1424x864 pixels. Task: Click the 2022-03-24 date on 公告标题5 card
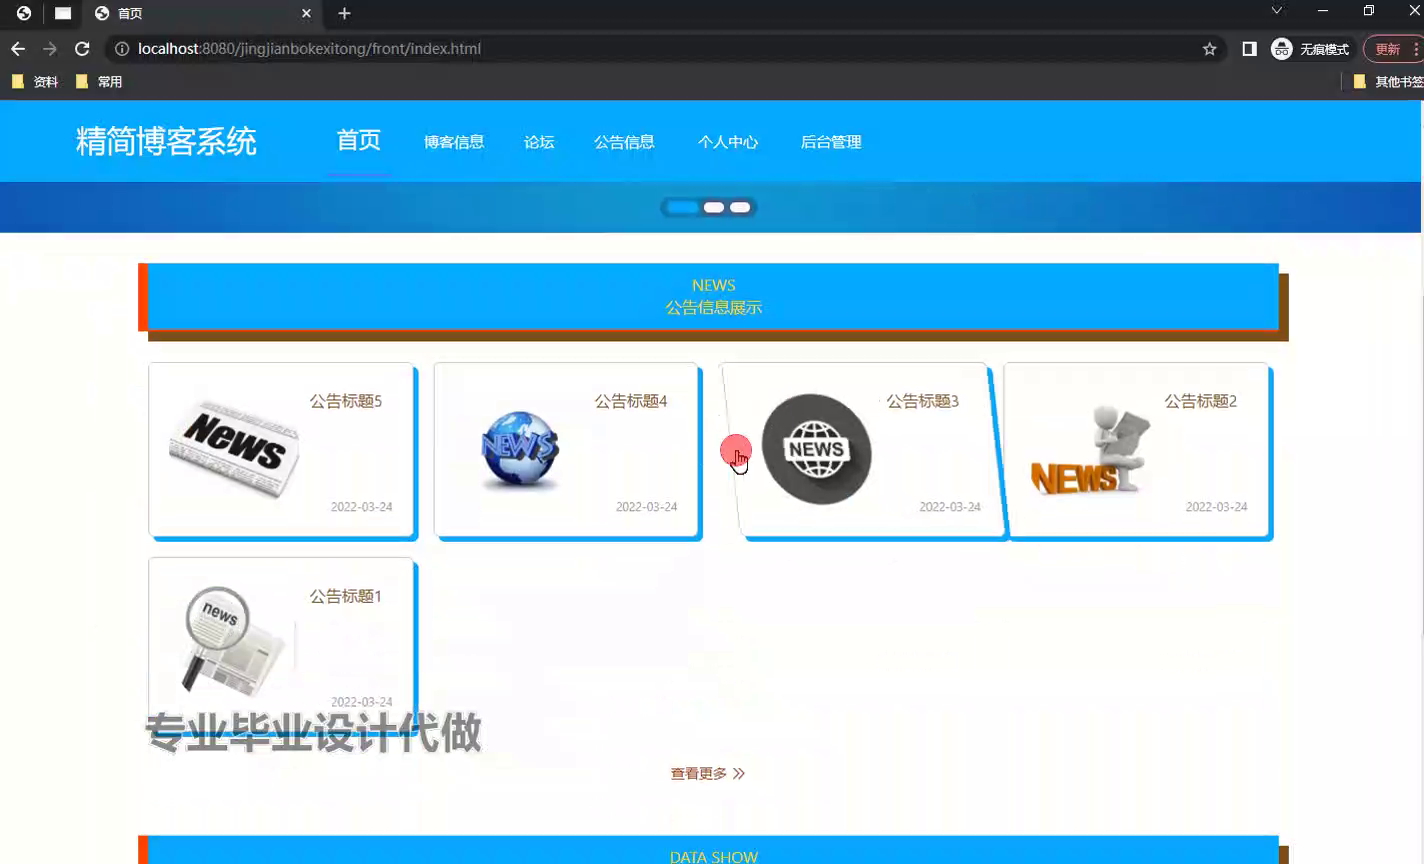click(x=362, y=507)
